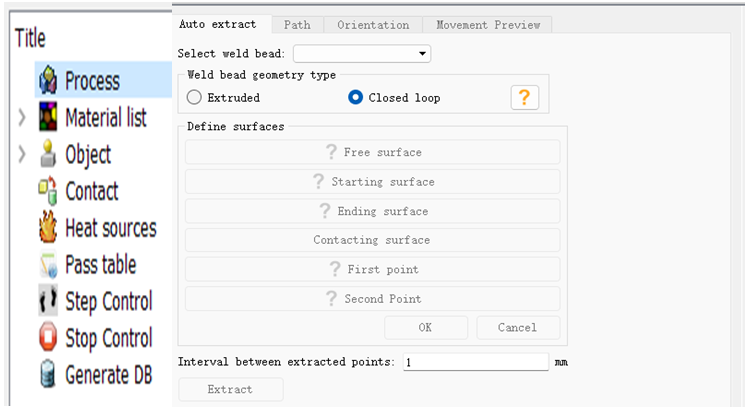Open the Select weld bead dropdown
This screenshot has width=745, height=412.
(362, 53)
